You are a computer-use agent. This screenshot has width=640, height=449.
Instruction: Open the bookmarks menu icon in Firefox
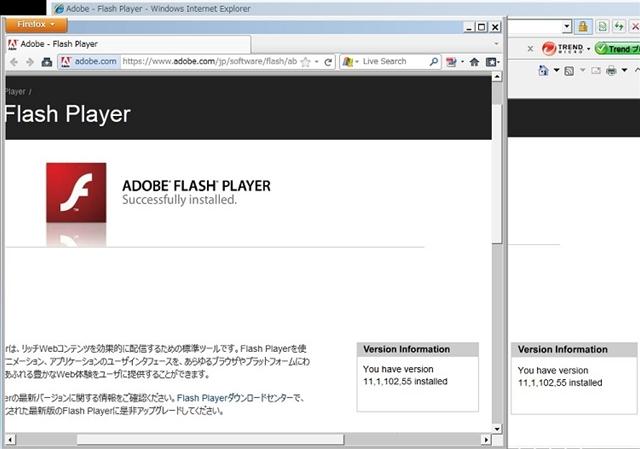coord(492,62)
